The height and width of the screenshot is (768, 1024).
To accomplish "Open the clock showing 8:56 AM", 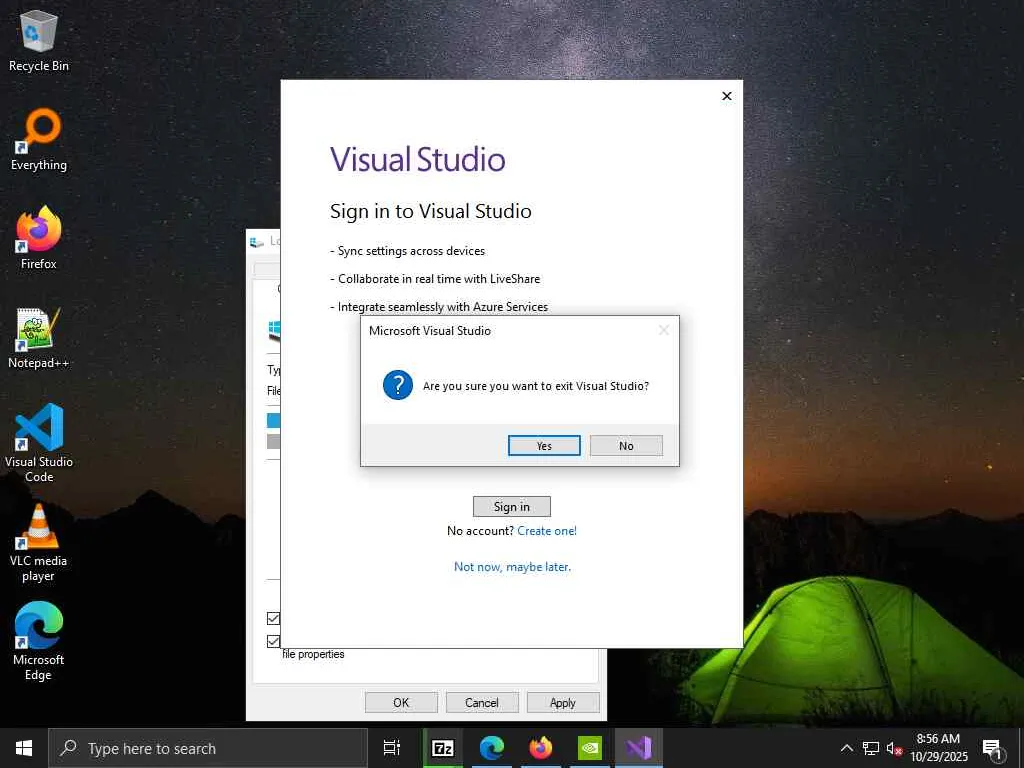I will (938, 748).
